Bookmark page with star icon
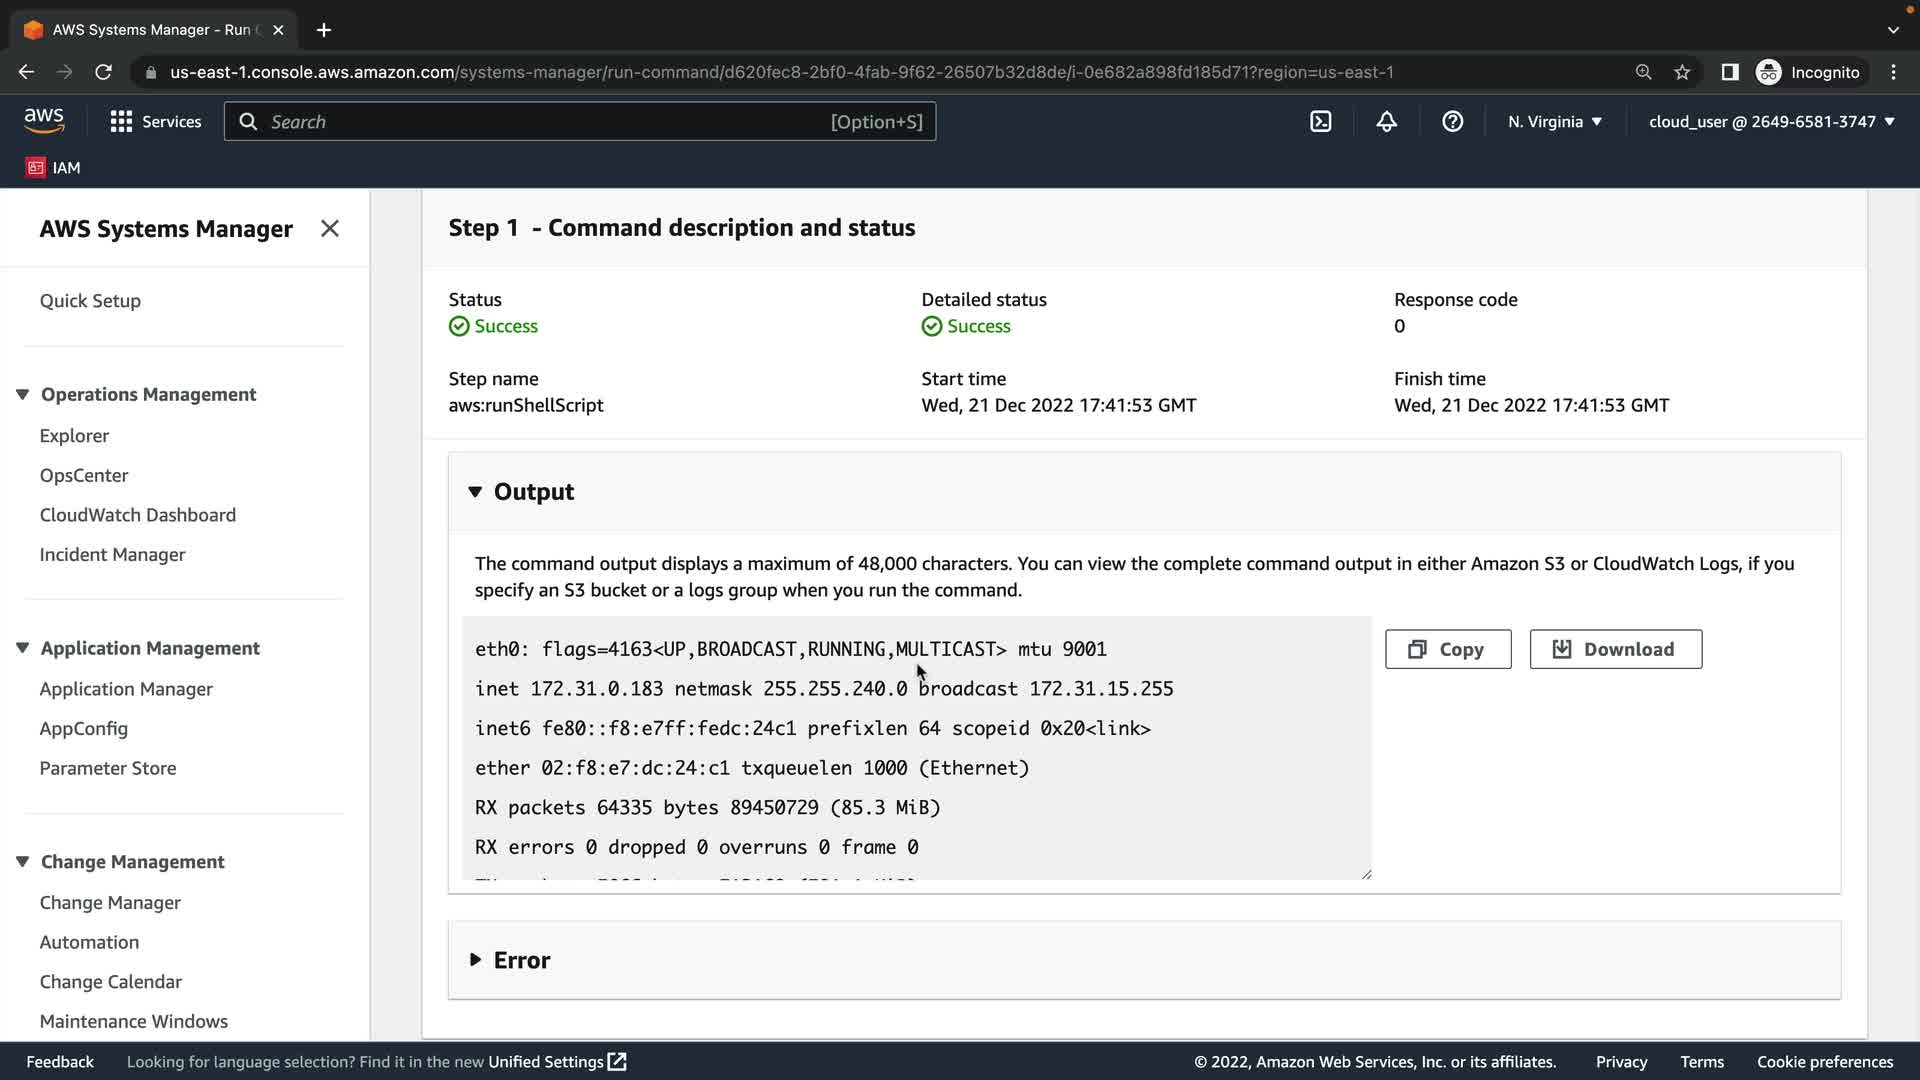Screen dimensions: 1920x1080 (1682, 72)
